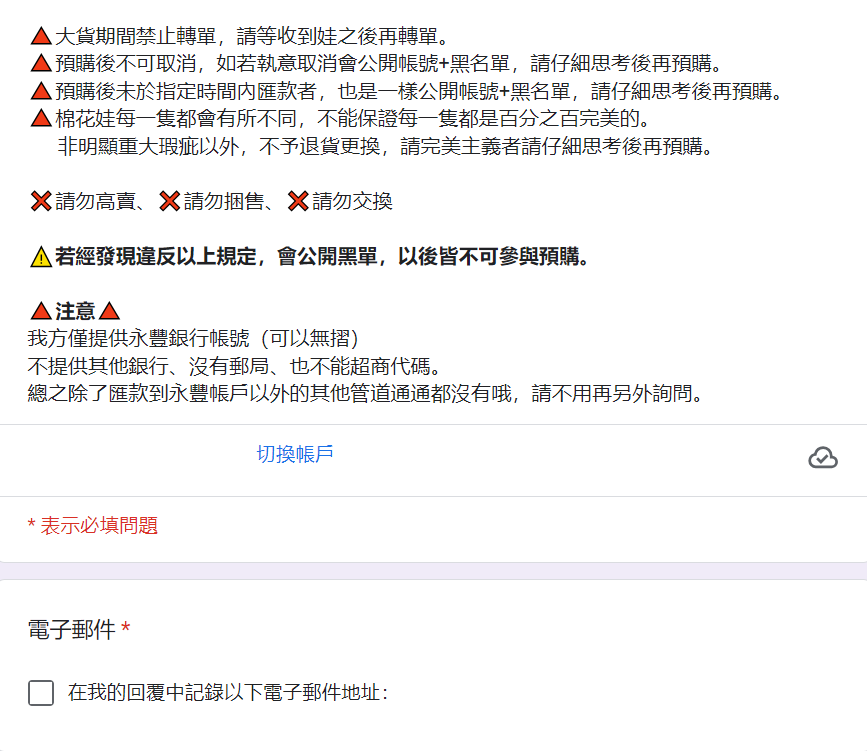The image size is (867, 751).
Task: Click the line 不提供其他銀行、沒有郵局
Action: click(234, 366)
